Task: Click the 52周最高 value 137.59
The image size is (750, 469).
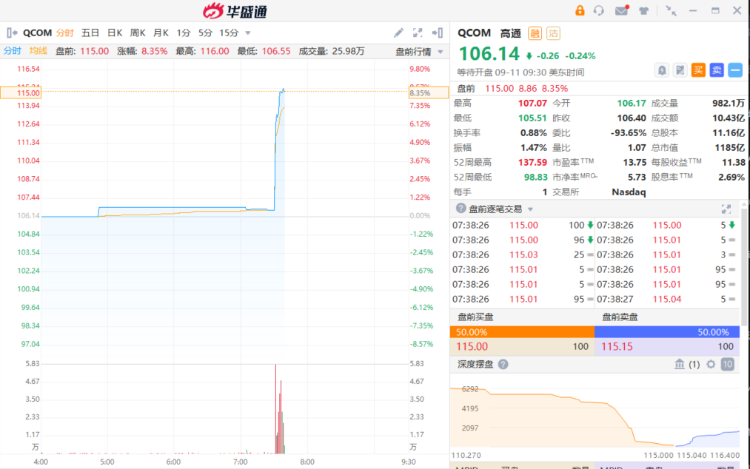Action: point(532,163)
